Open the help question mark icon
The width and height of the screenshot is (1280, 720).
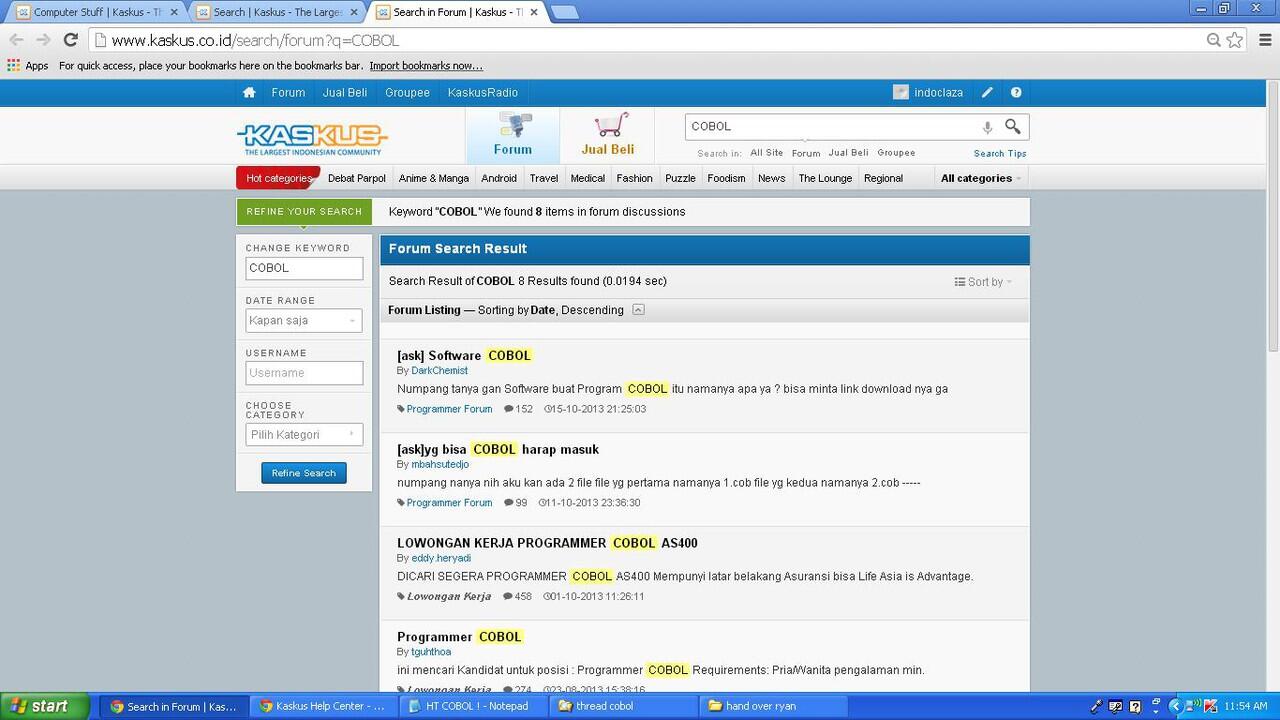pyautogui.click(x=1016, y=92)
